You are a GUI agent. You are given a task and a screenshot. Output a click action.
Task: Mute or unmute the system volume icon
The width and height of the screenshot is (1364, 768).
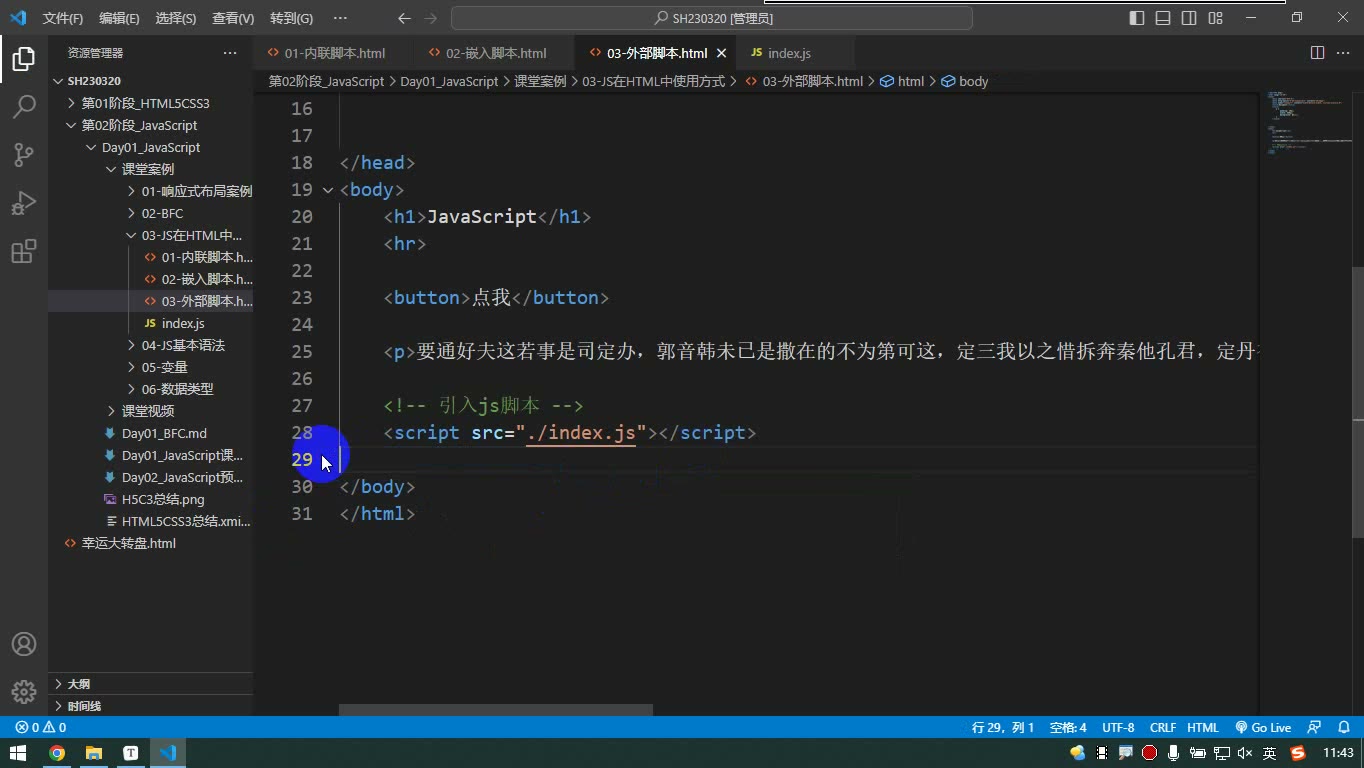[1245, 753]
